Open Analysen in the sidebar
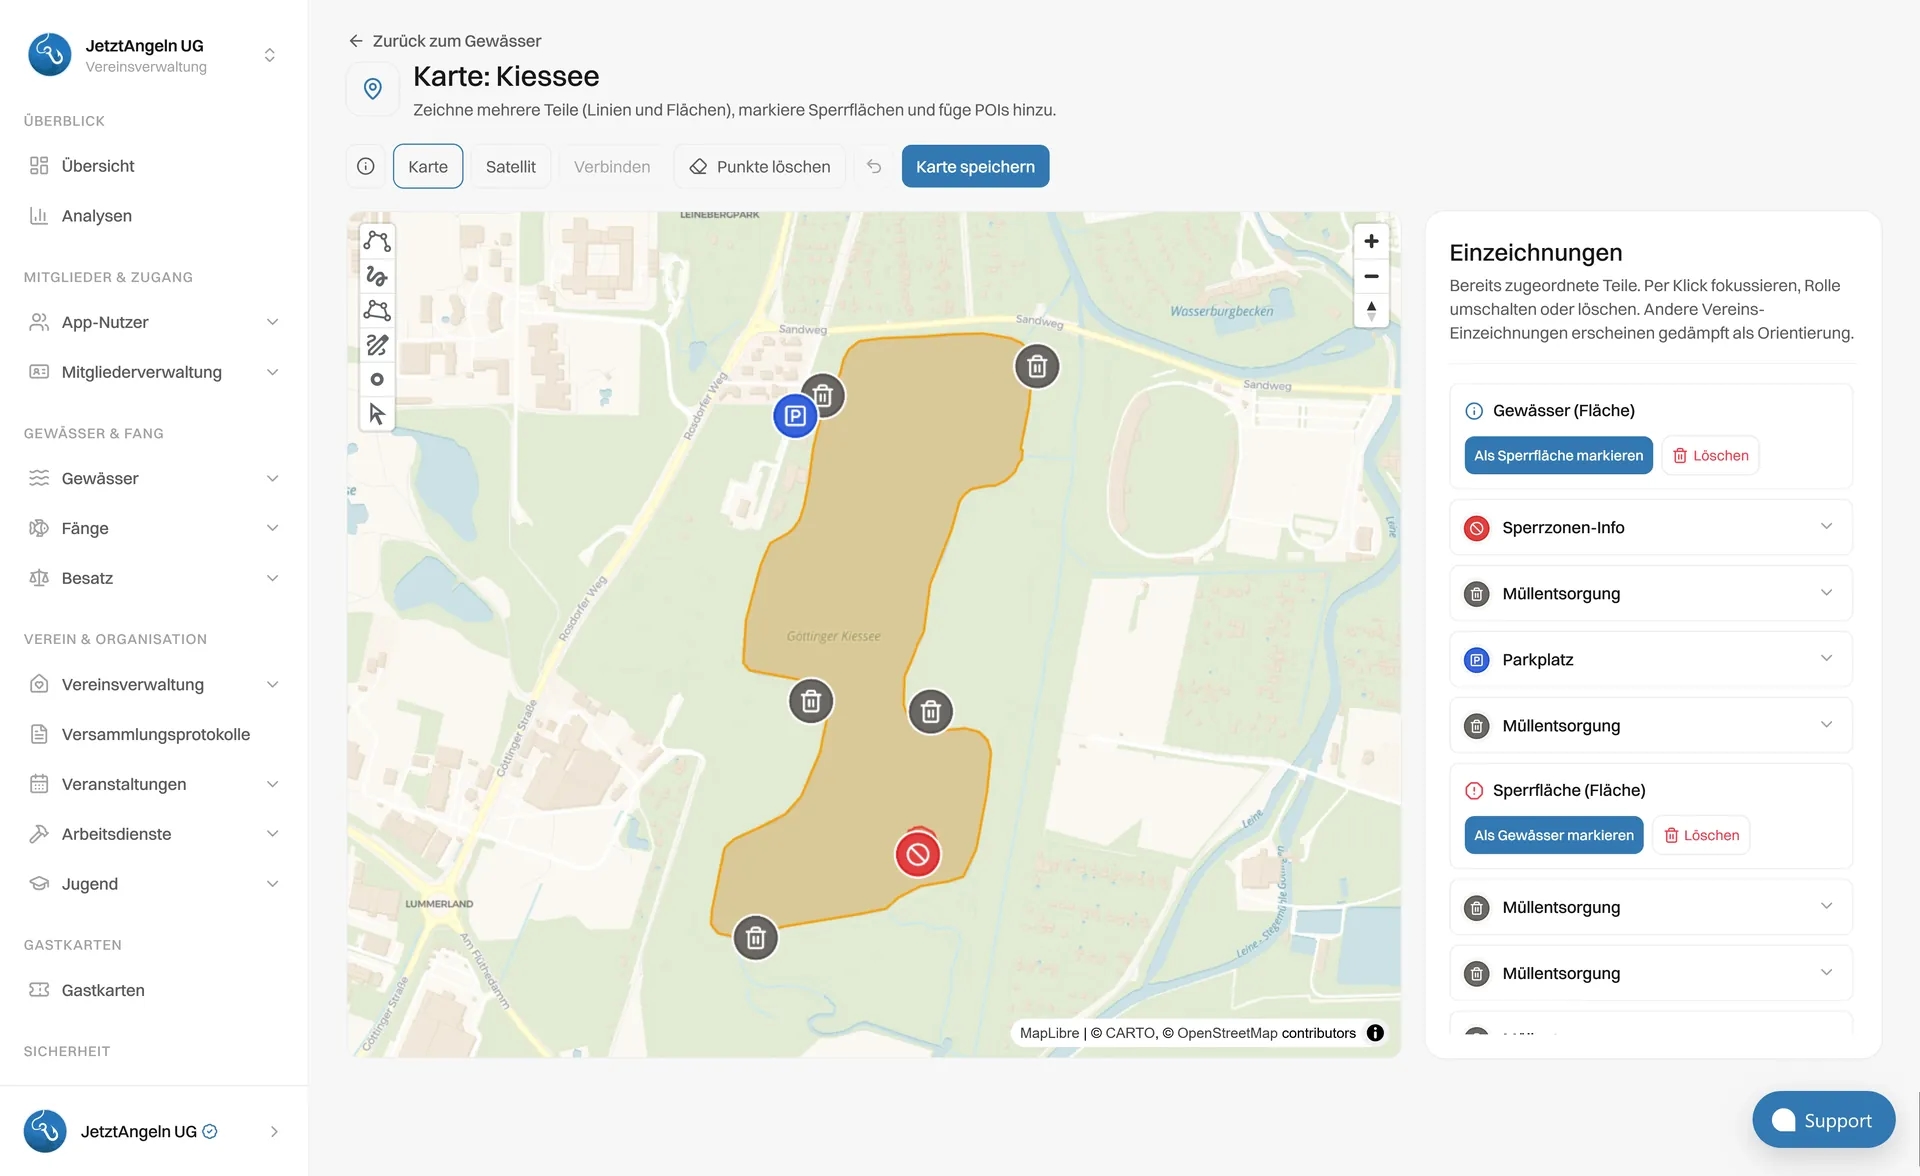This screenshot has width=1920, height=1176. point(154,216)
